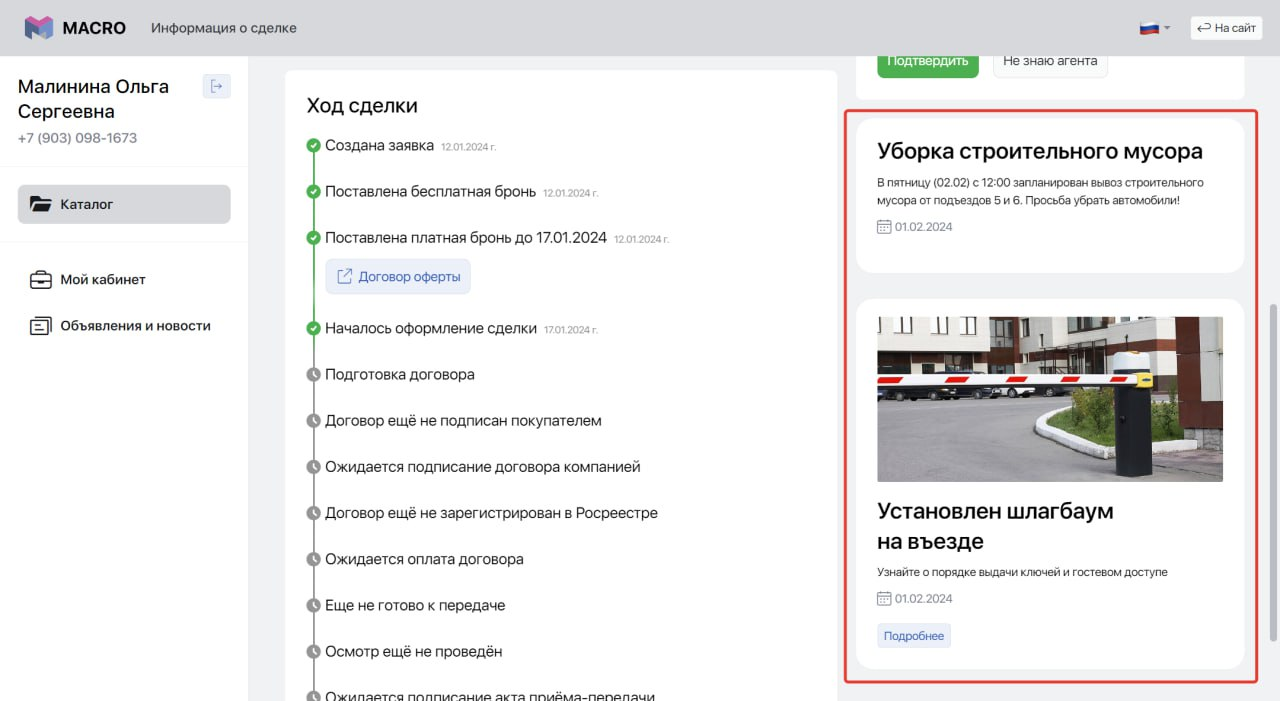The width and height of the screenshot is (1280, 701).
Task: Click the Каталог folder icon
Action: coord(40,204)
